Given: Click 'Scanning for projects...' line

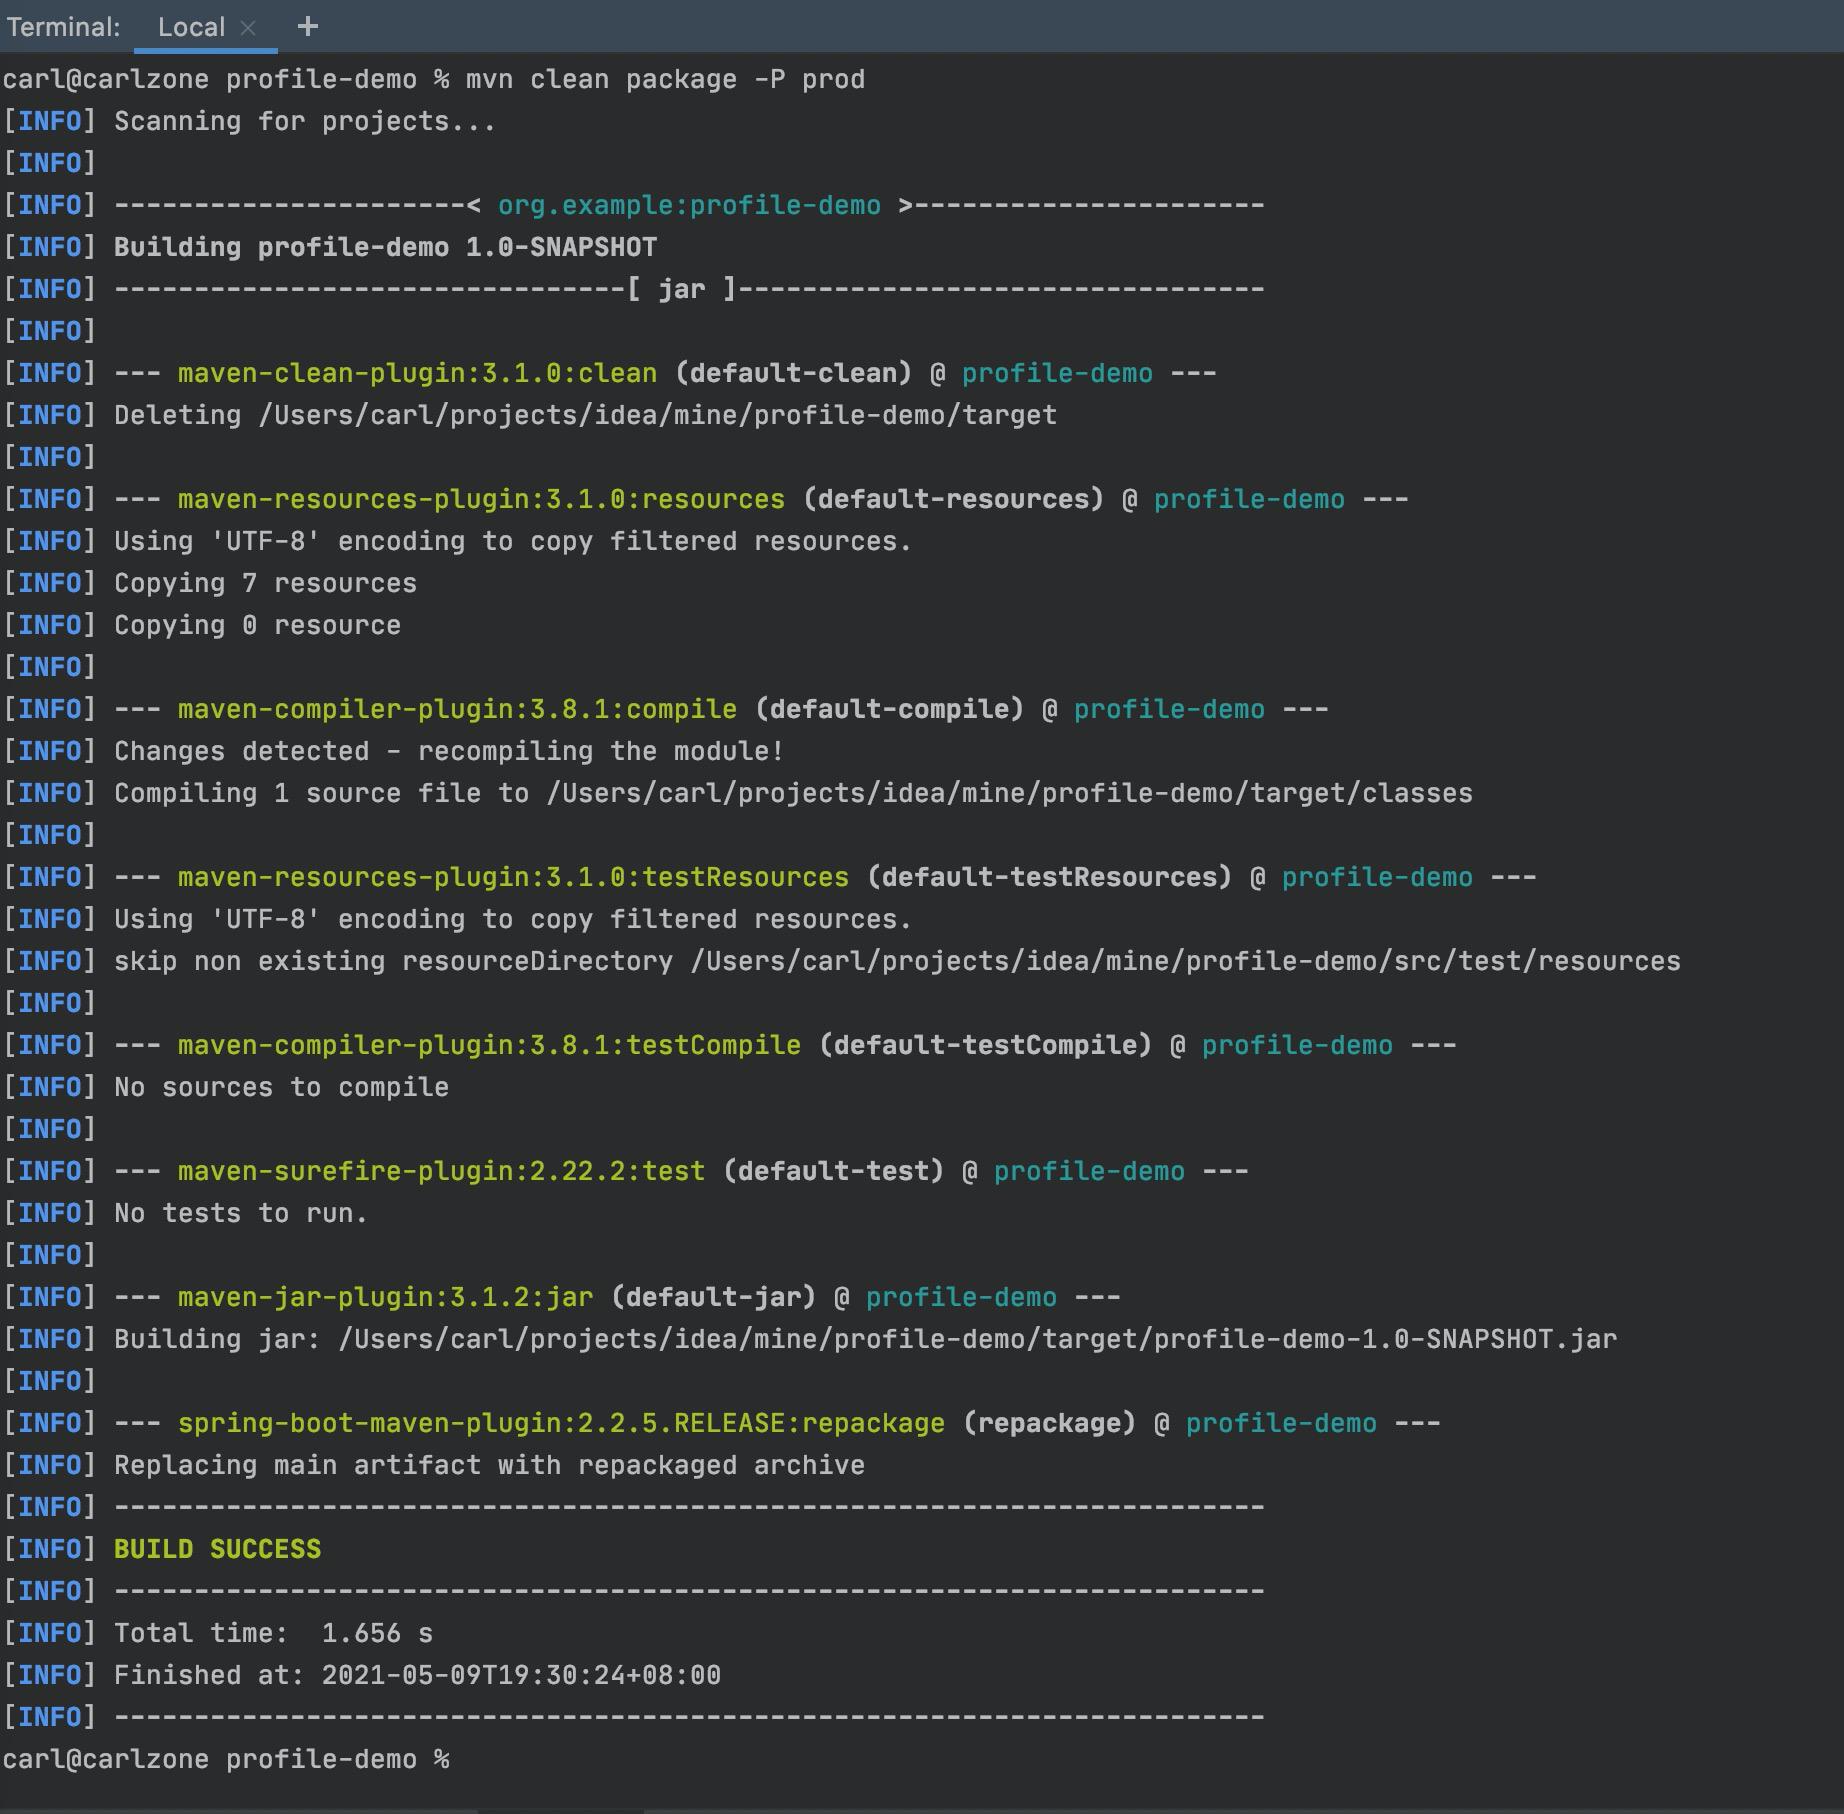Looking at the screenshot, I should click(305, 122).
